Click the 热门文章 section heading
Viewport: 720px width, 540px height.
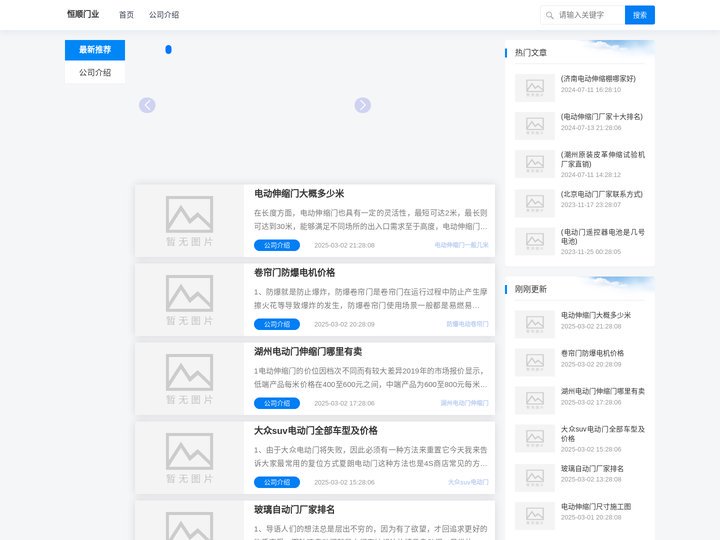pos(531,52)
